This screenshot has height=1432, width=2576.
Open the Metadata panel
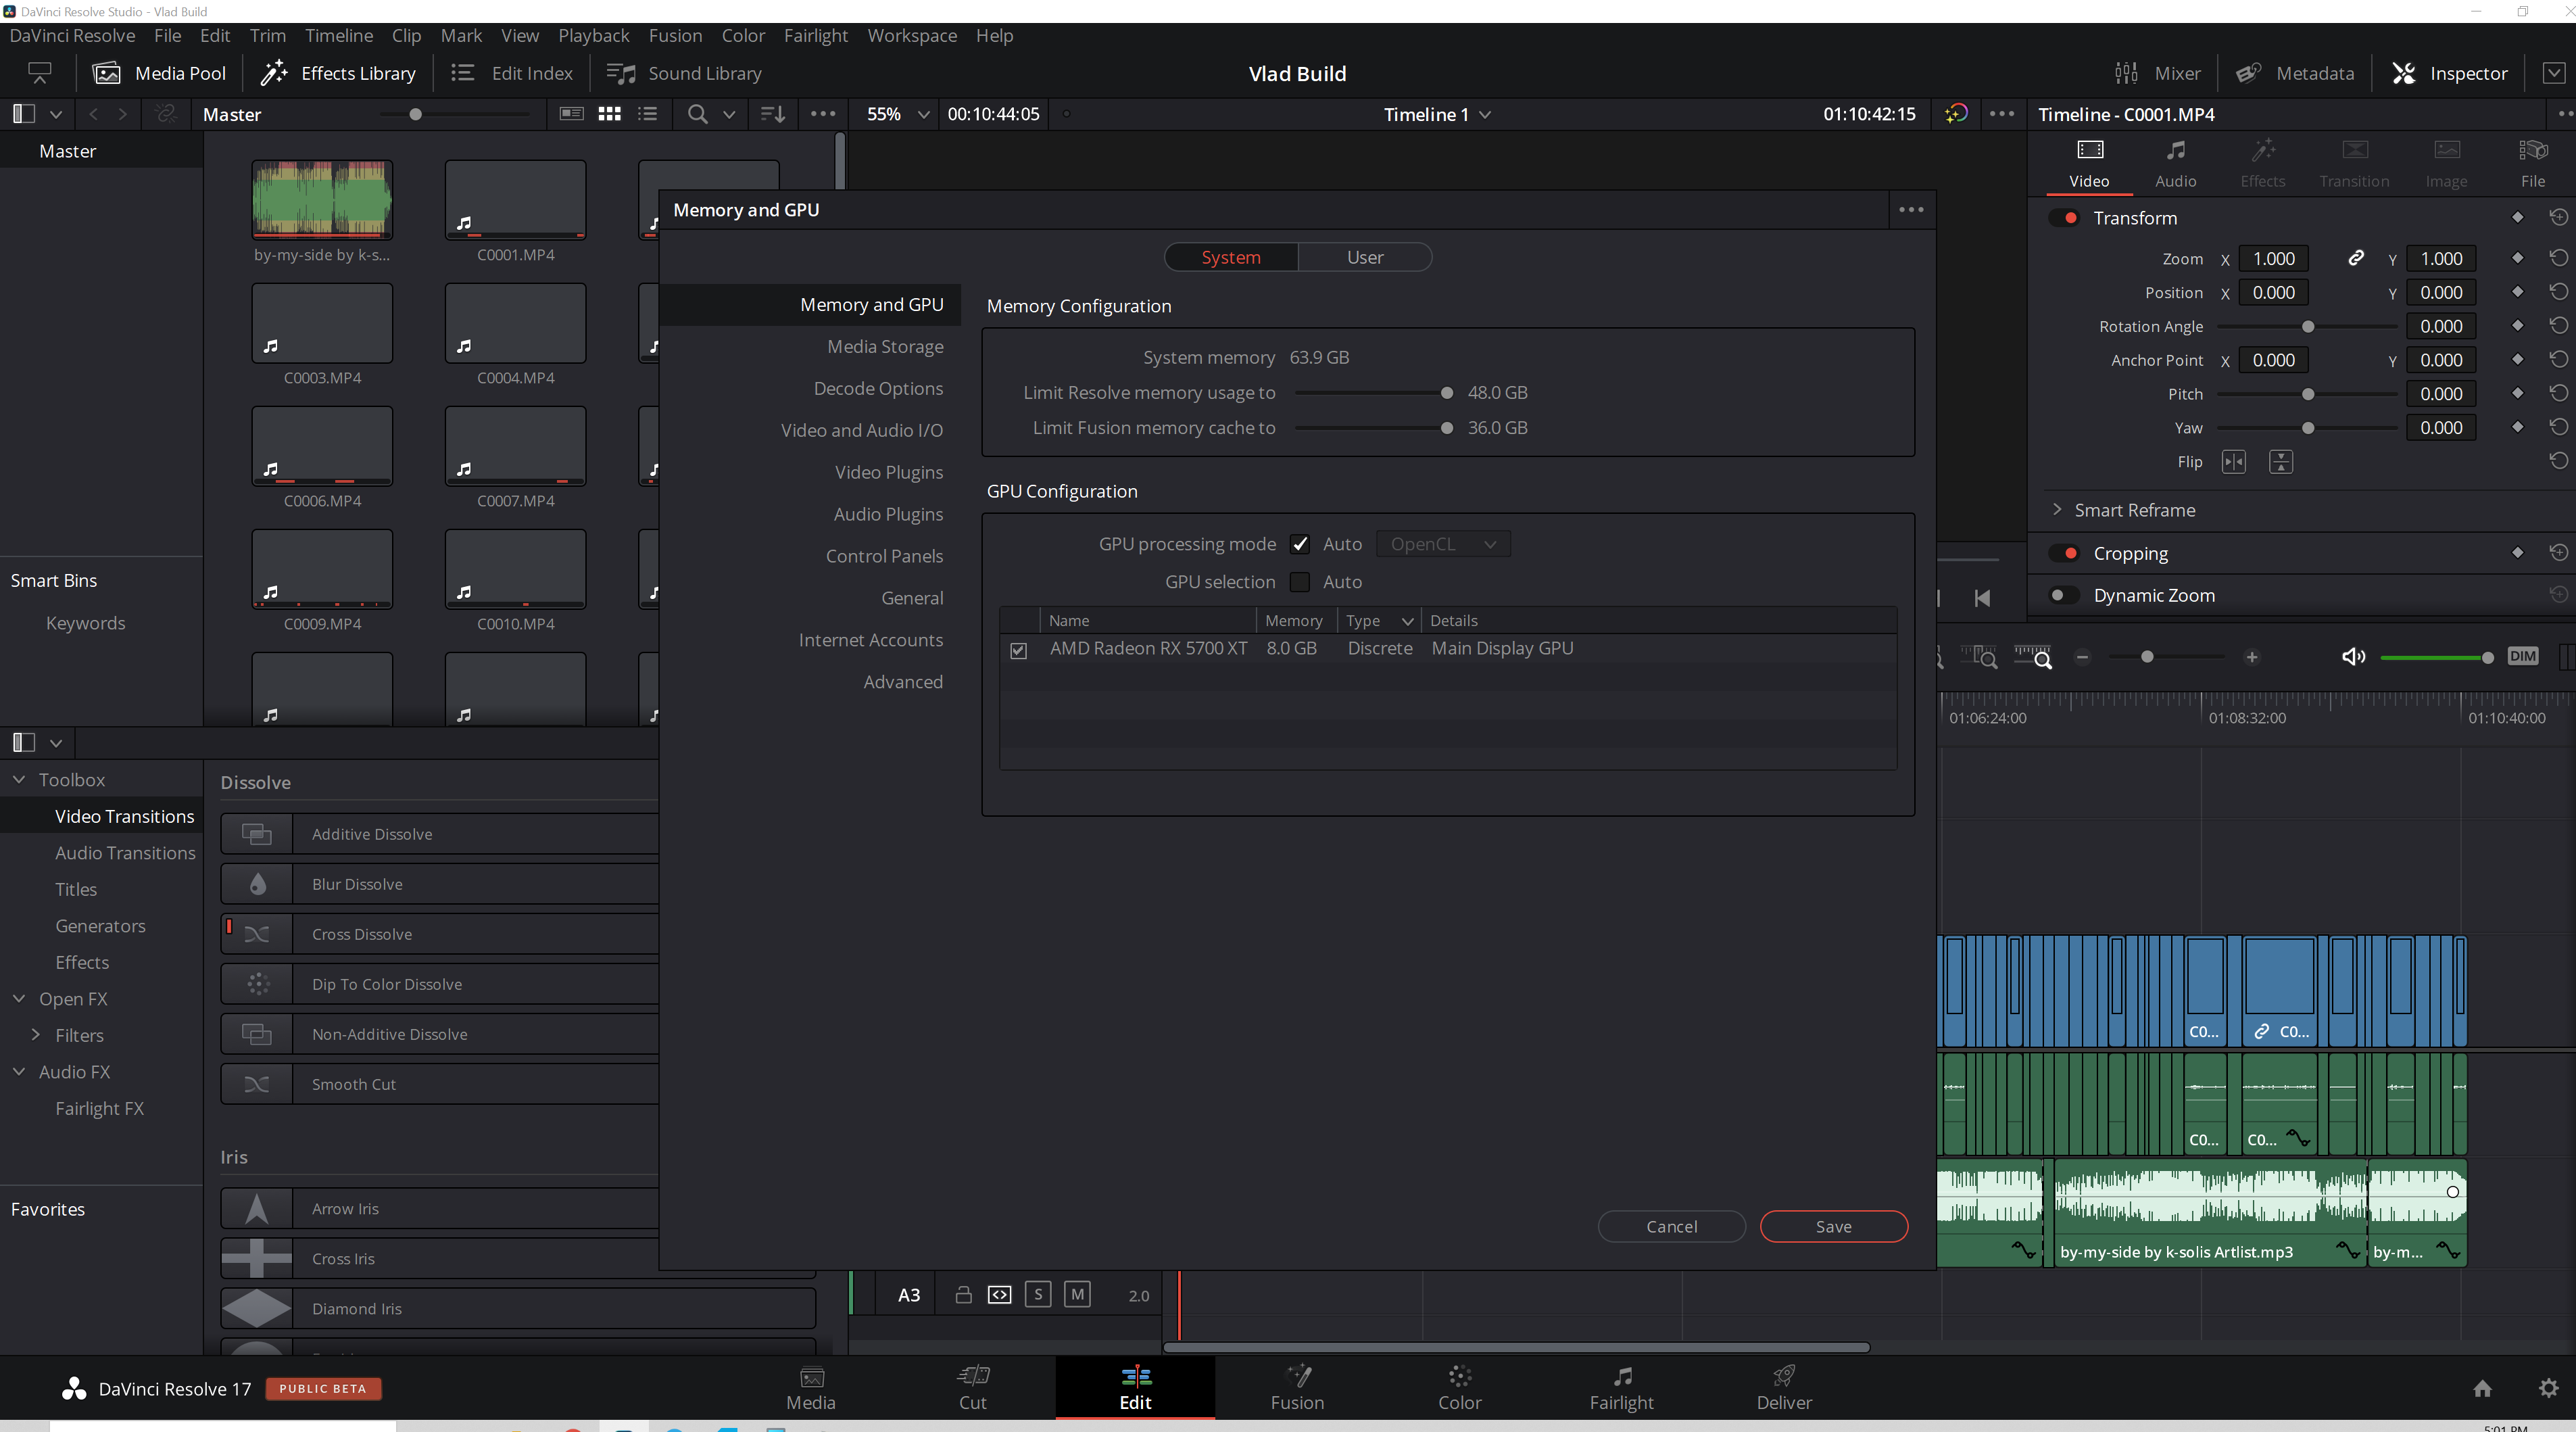pos(2295,73)
